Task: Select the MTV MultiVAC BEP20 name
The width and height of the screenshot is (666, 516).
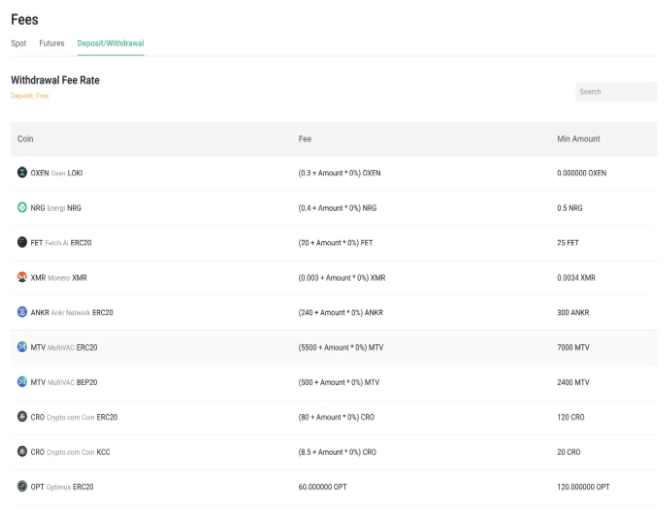Action: (64, 382)
